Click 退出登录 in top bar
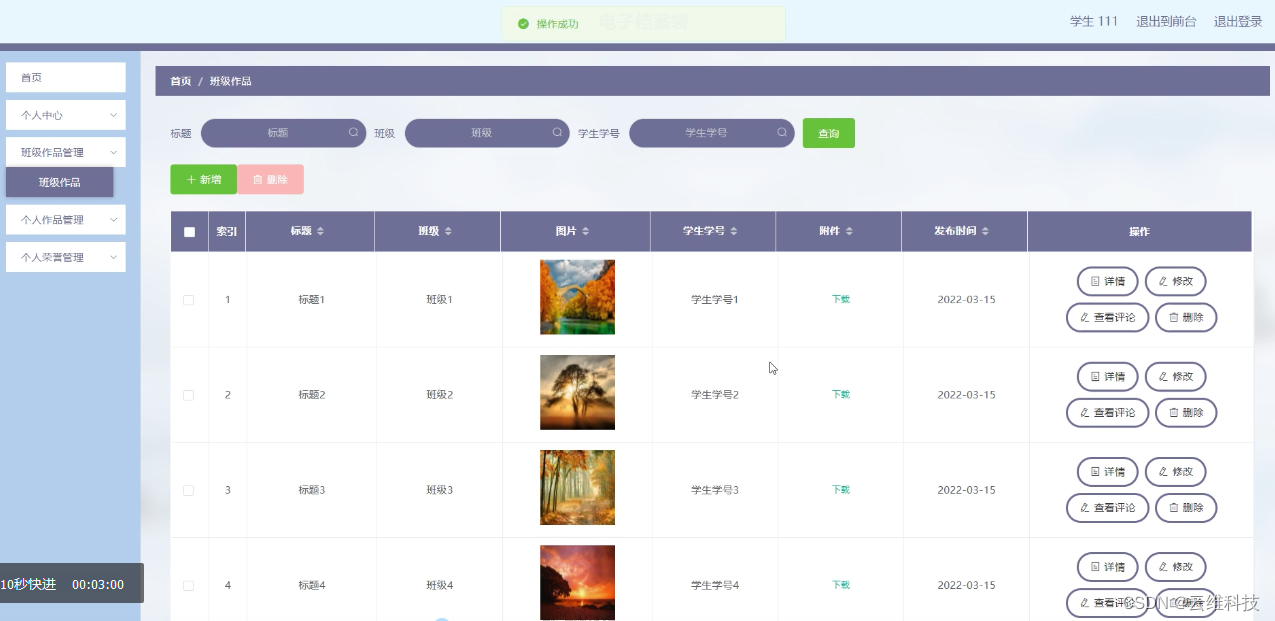The image size is (1275, 621). click(1238, 21)
